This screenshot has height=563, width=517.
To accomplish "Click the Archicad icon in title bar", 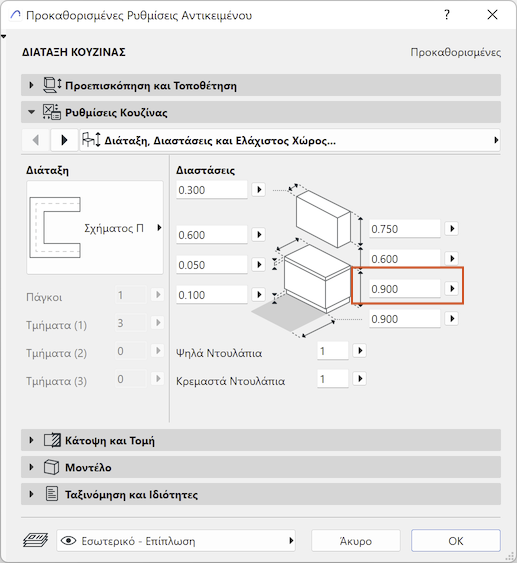I will pyautogui.click(x=15, y=15).
